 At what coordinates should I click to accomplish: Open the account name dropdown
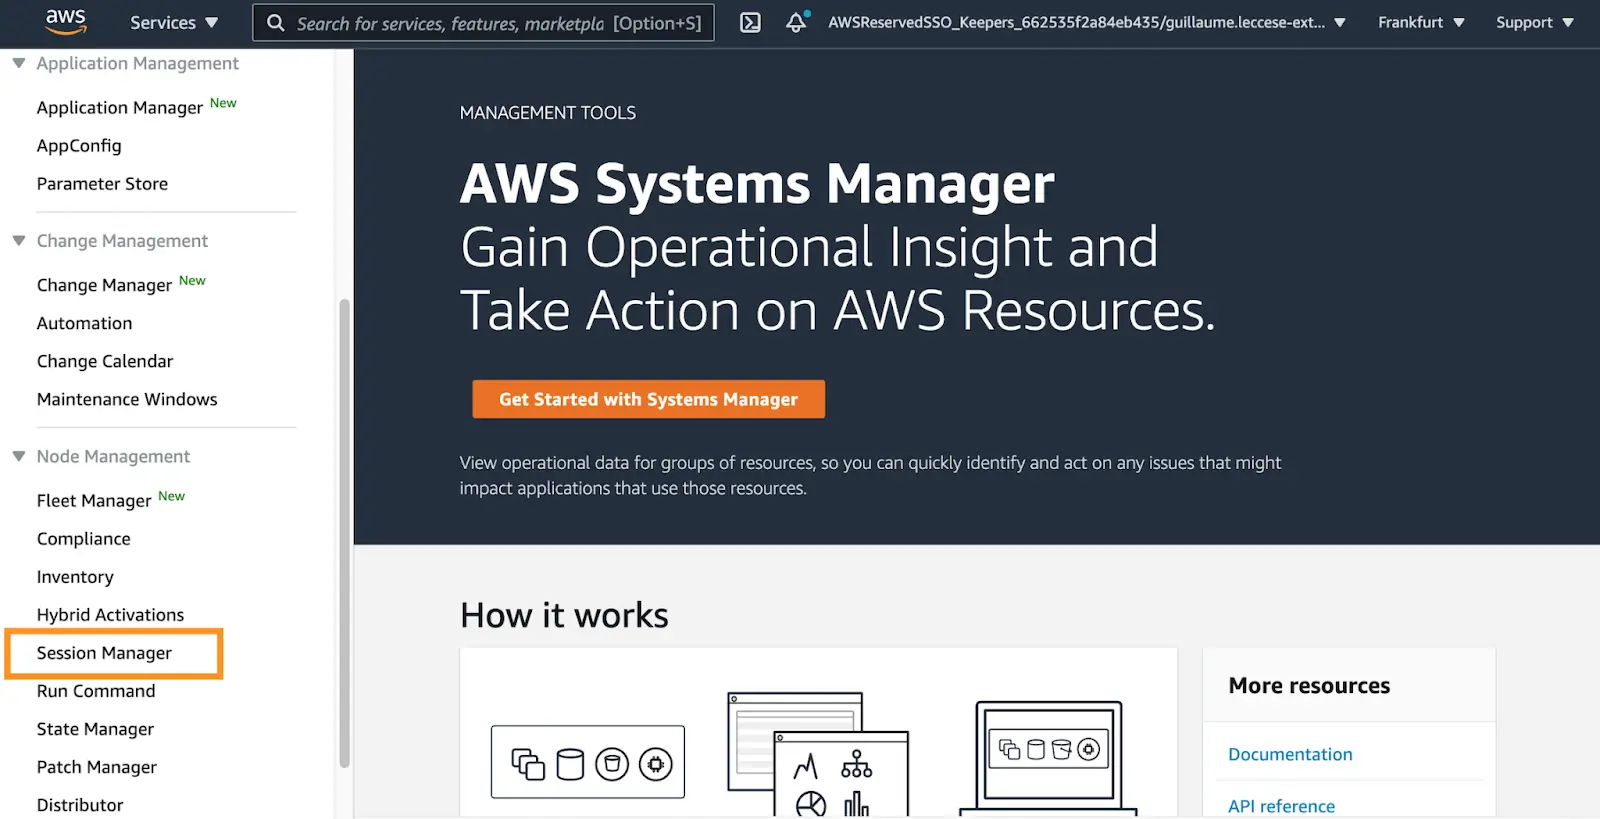[x=1087, y=22]
